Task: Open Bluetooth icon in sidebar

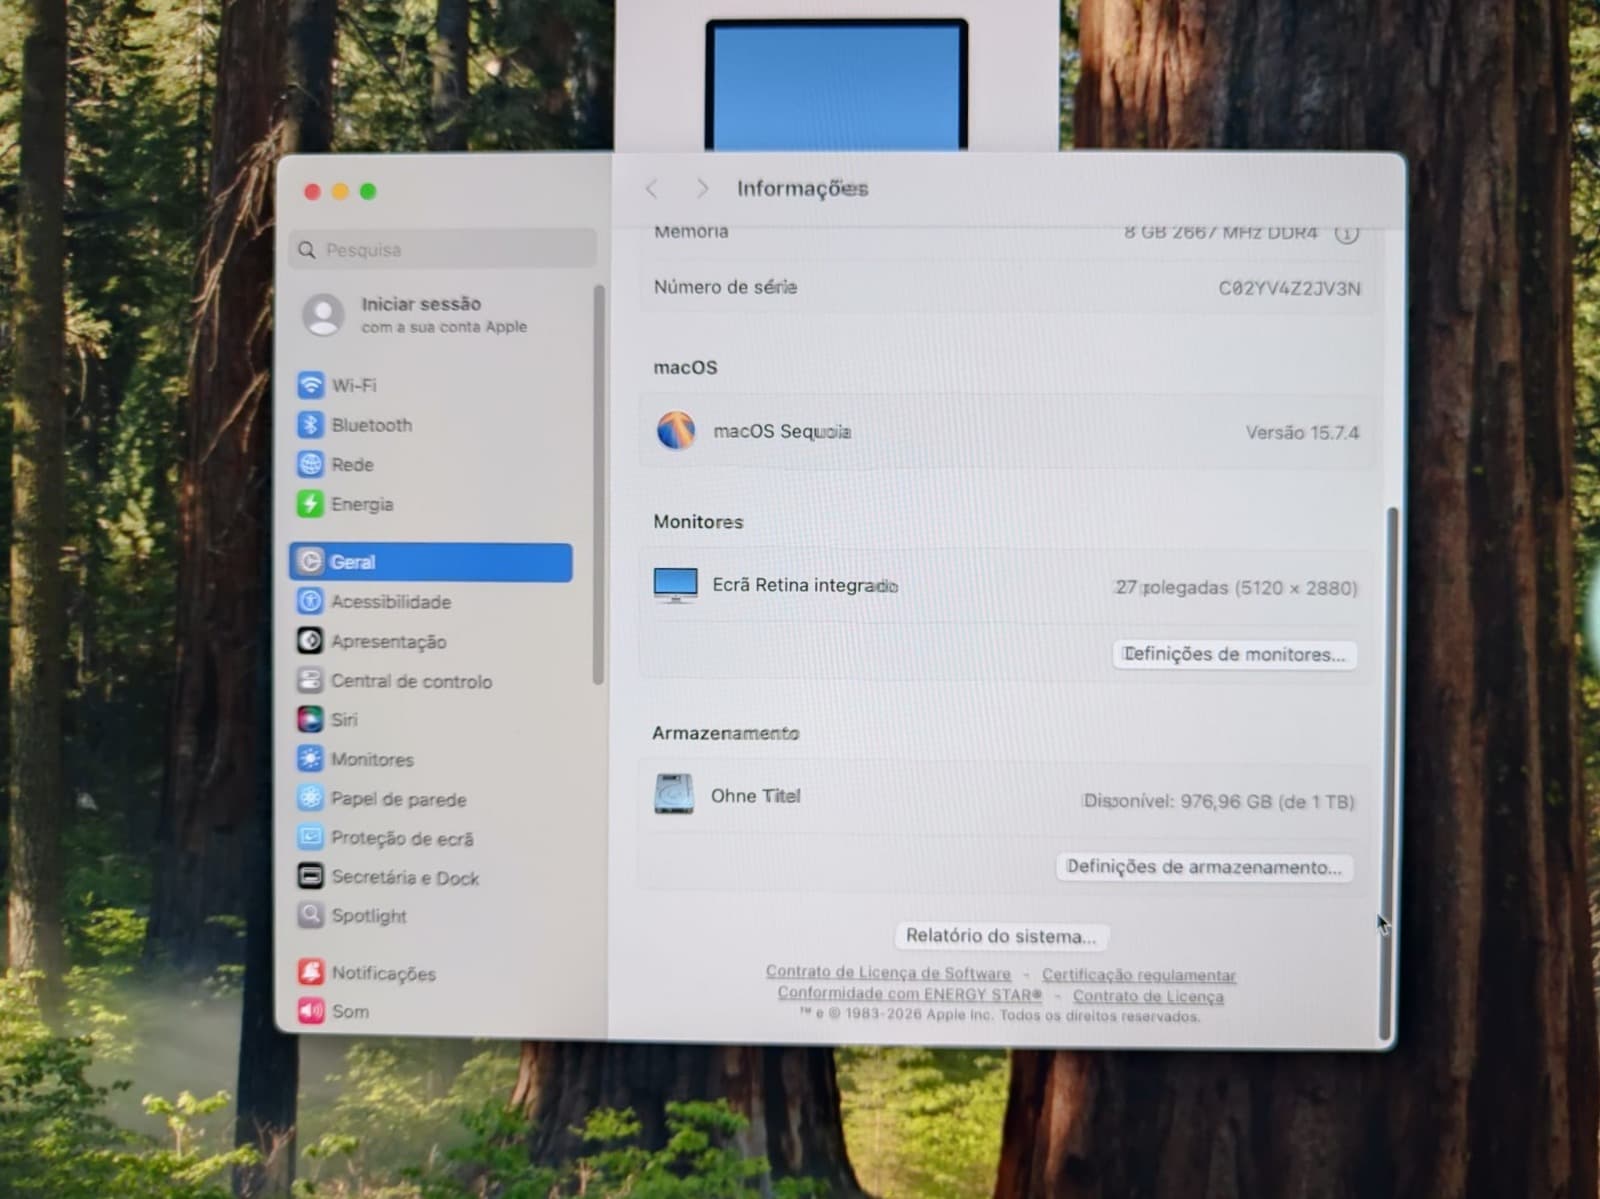Action: tap(310, 425)
